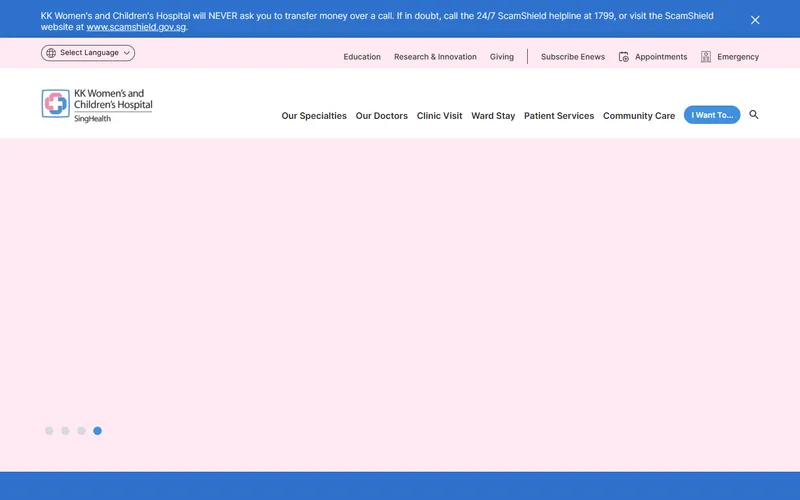
Task: Open Our Doctors menu
Action: [382, 116]
